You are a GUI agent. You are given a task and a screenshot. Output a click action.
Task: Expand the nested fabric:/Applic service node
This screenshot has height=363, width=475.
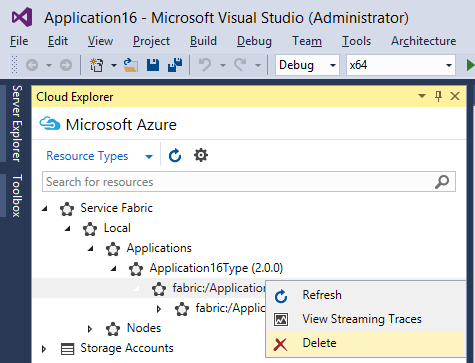(159, 309)
